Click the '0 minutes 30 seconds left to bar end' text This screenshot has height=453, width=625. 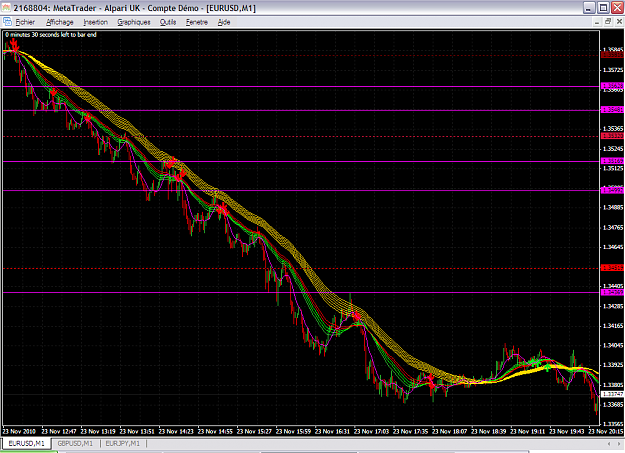(51, 35)
